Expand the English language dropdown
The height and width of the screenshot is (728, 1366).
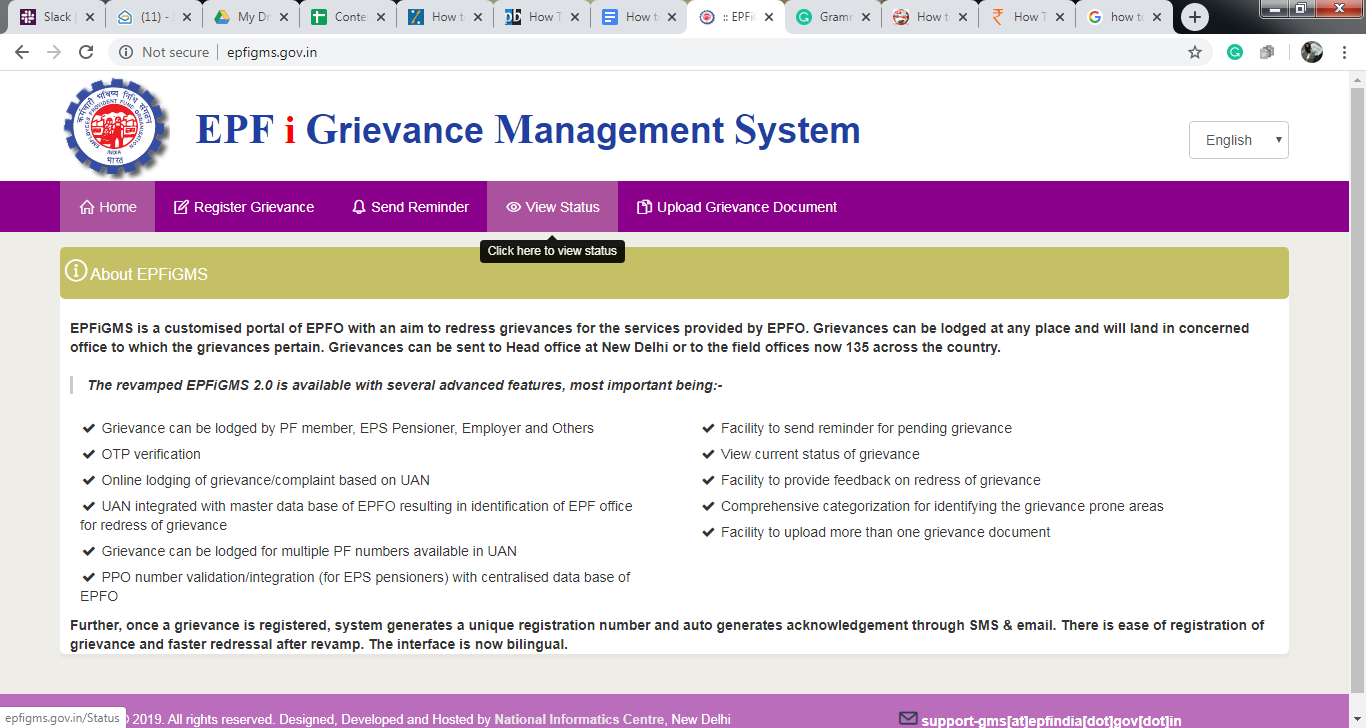click(1238, 140)
